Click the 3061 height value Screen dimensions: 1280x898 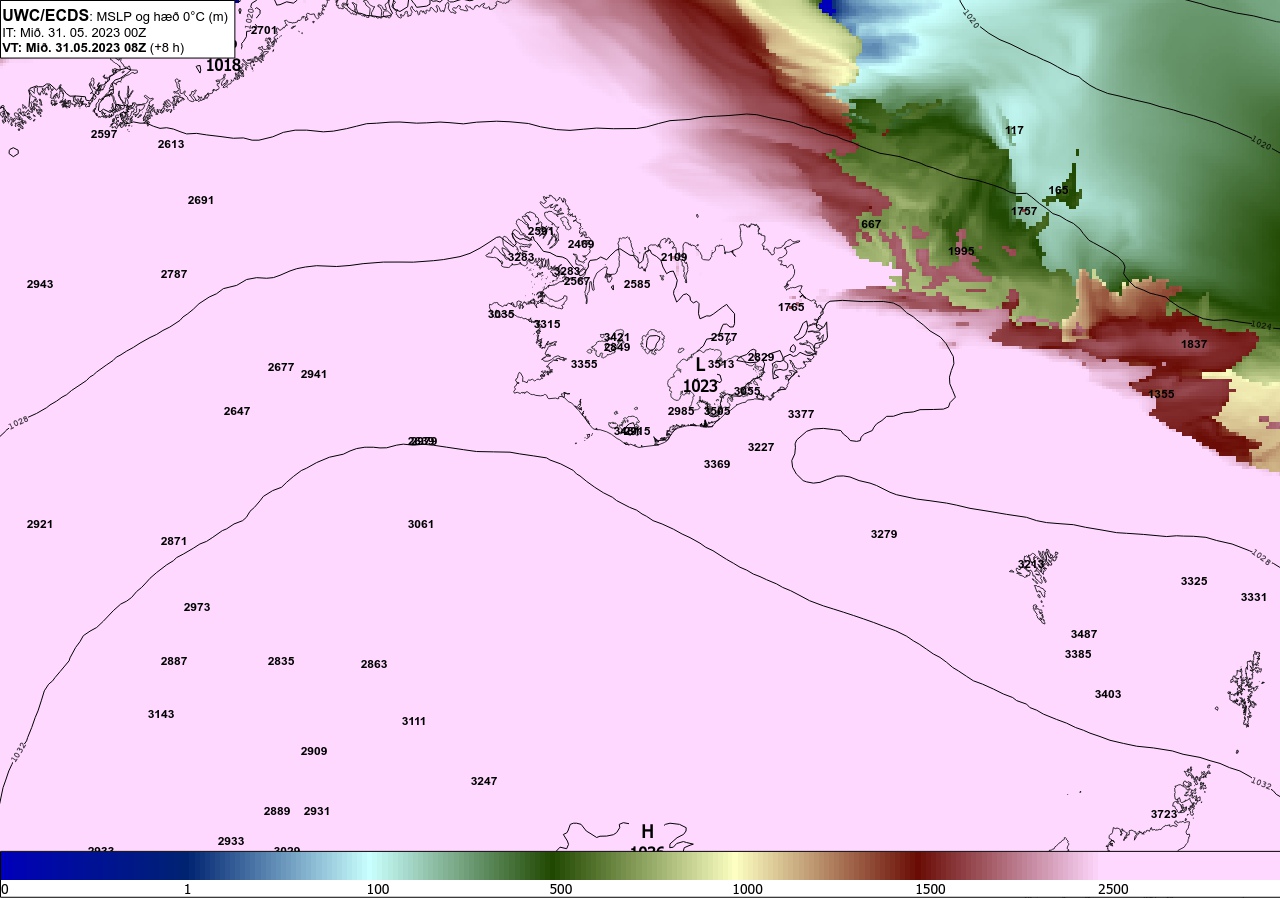click(421, 524)
